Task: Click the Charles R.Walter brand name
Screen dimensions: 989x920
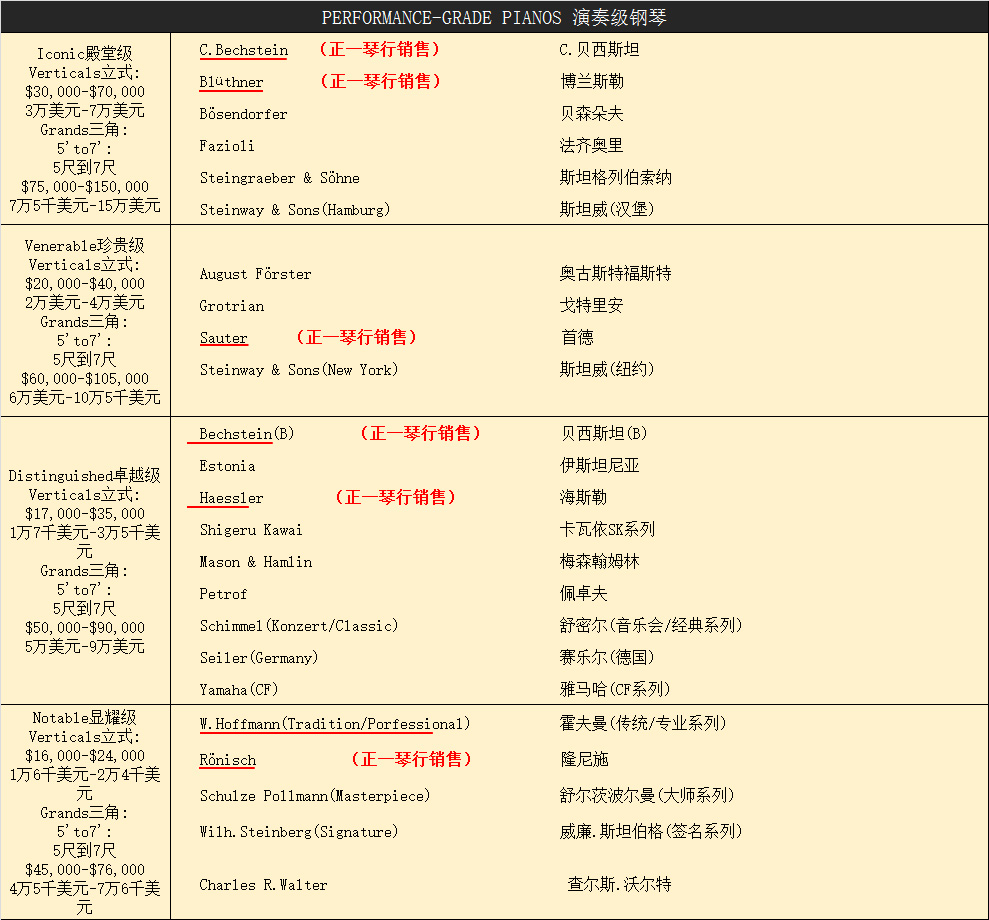Action: click(x=263, y=885)
